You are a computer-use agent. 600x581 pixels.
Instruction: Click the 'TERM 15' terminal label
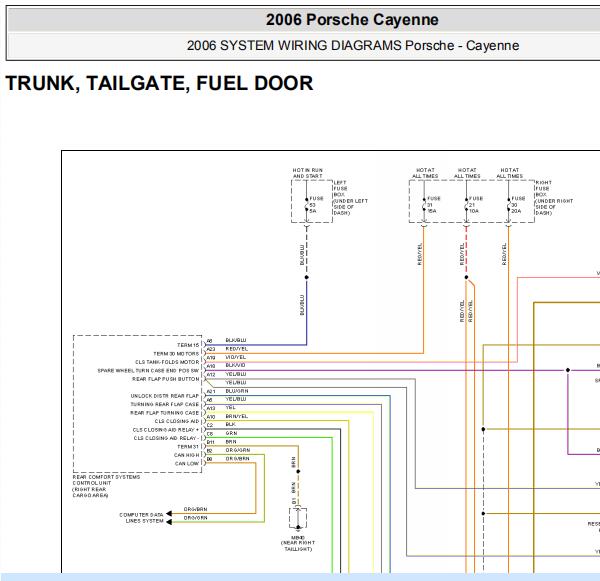[188, 345]
